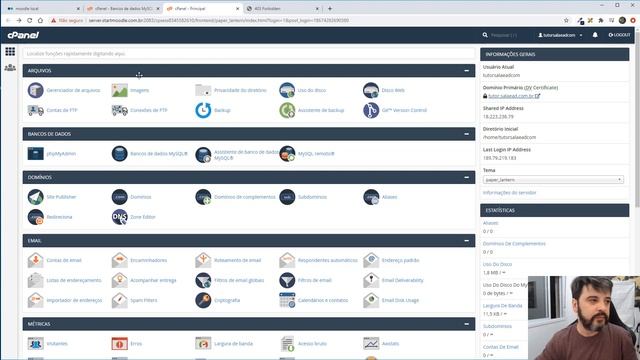
Task: Open the Domínios icon
Action: pos(120,197)
